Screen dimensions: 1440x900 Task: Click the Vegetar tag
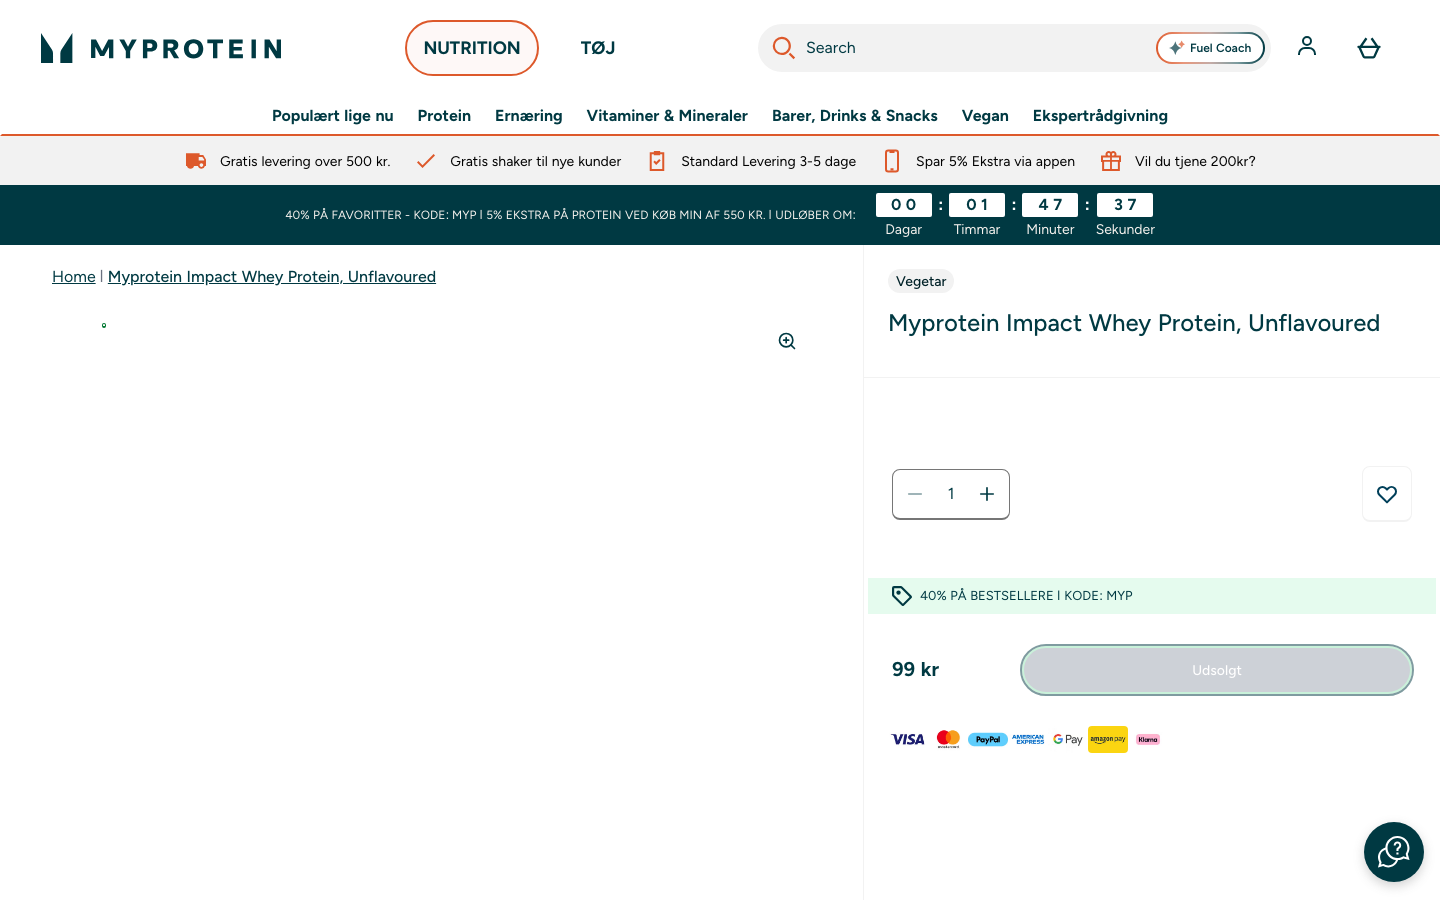[921, 281]
